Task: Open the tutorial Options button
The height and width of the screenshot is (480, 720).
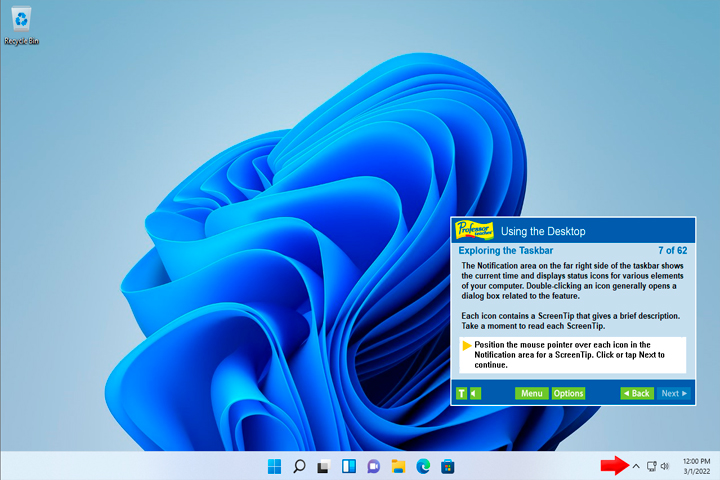Action: click(x=568, y=393)
